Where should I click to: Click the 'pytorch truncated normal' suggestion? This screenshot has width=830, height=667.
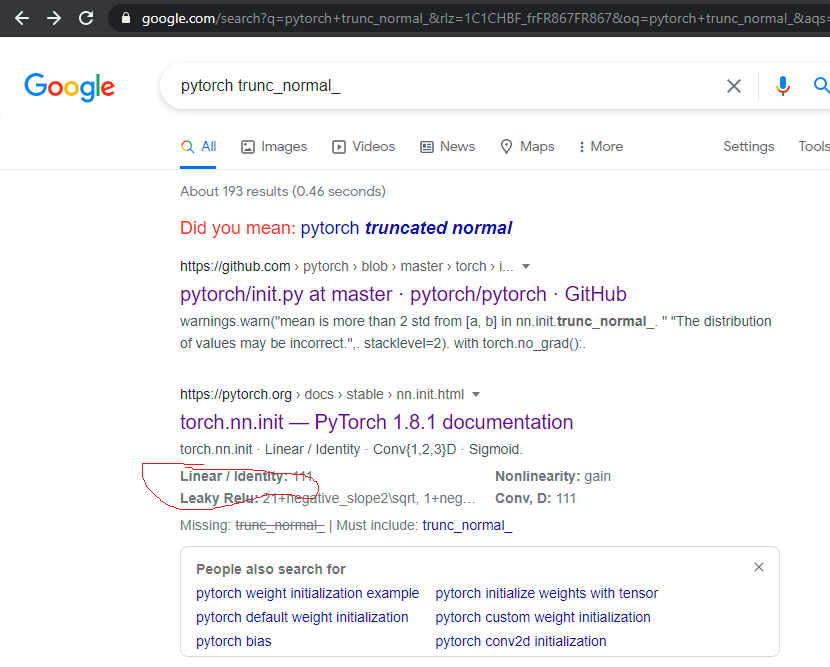pyautogui.click(x=407, y=227)
